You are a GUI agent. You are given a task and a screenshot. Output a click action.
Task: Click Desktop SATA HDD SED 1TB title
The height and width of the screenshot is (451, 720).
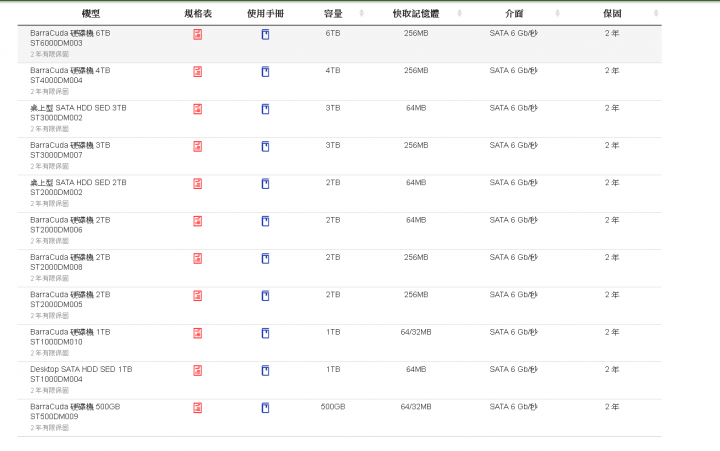click(x=81, y=369)
